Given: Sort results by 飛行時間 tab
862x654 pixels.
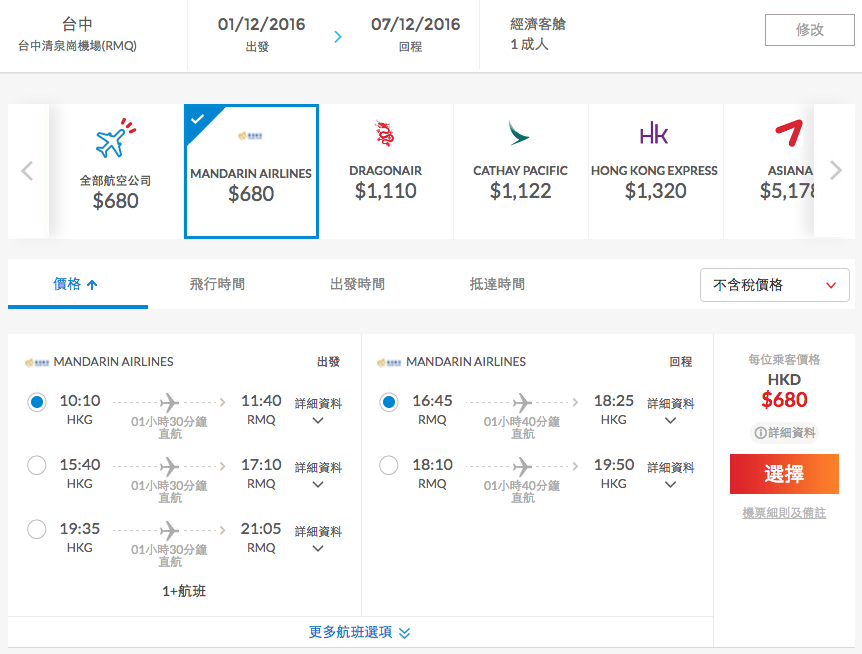Looking at the screenshot, I should [x=217, y=284].
